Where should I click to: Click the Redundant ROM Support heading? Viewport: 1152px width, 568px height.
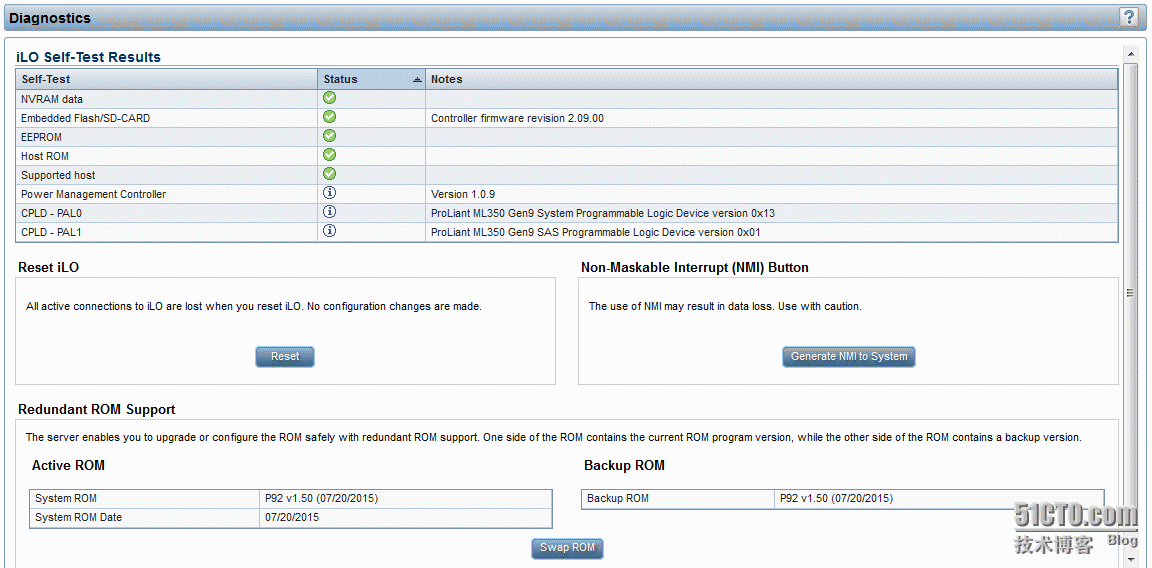coord(96,409)
